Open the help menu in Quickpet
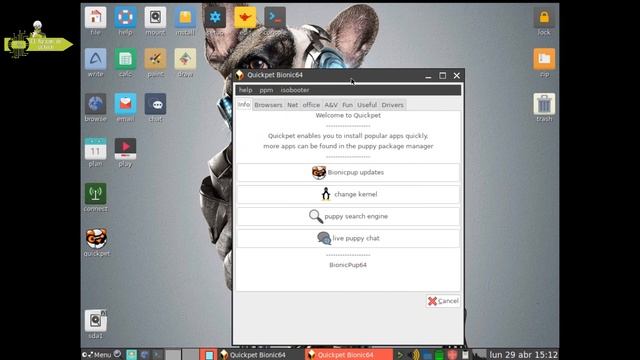Image resolution: width=640 pixels, height=360 pixels. click(x=245, y=90)
